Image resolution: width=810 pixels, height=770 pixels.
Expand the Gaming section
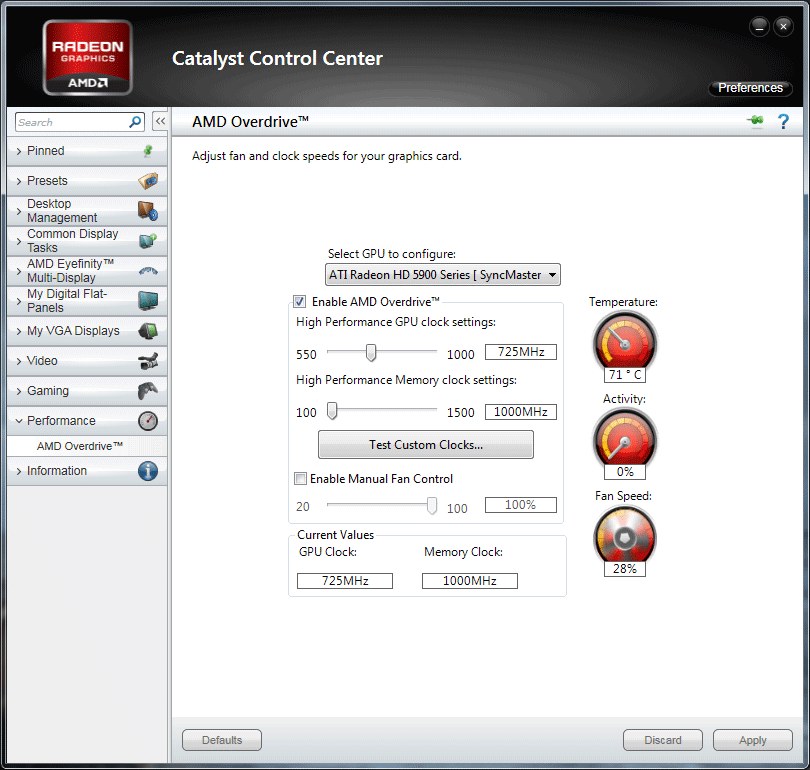pyautogui.click(x=87, y=390)
